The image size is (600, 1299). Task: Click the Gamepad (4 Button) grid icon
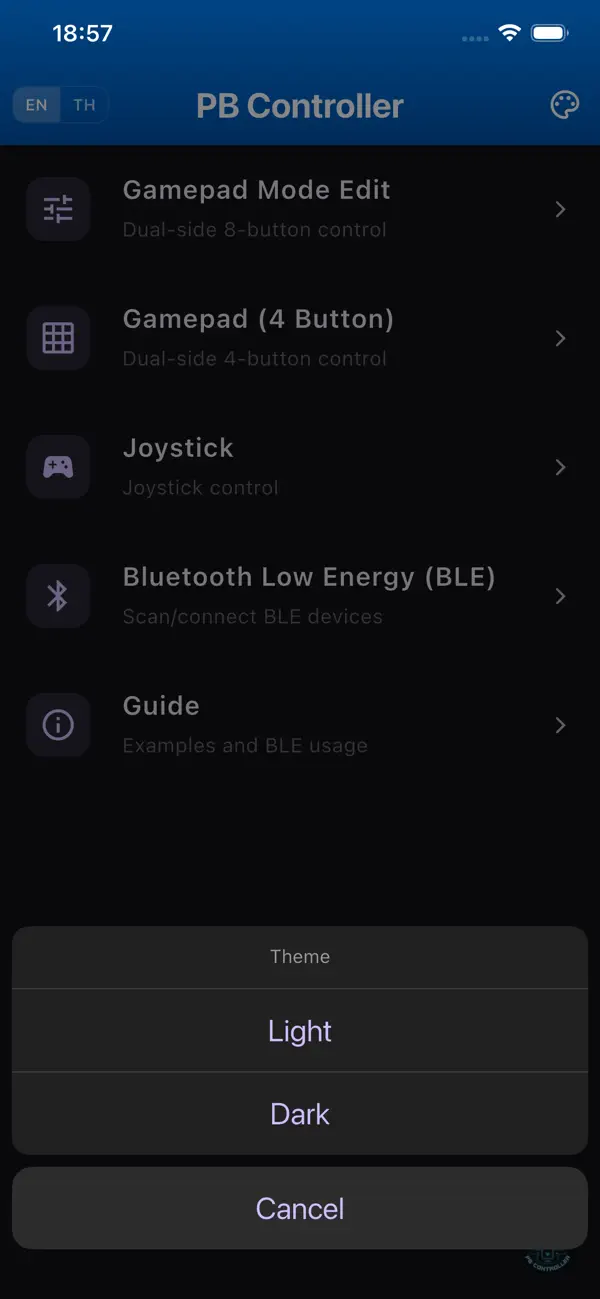point(57,338)
